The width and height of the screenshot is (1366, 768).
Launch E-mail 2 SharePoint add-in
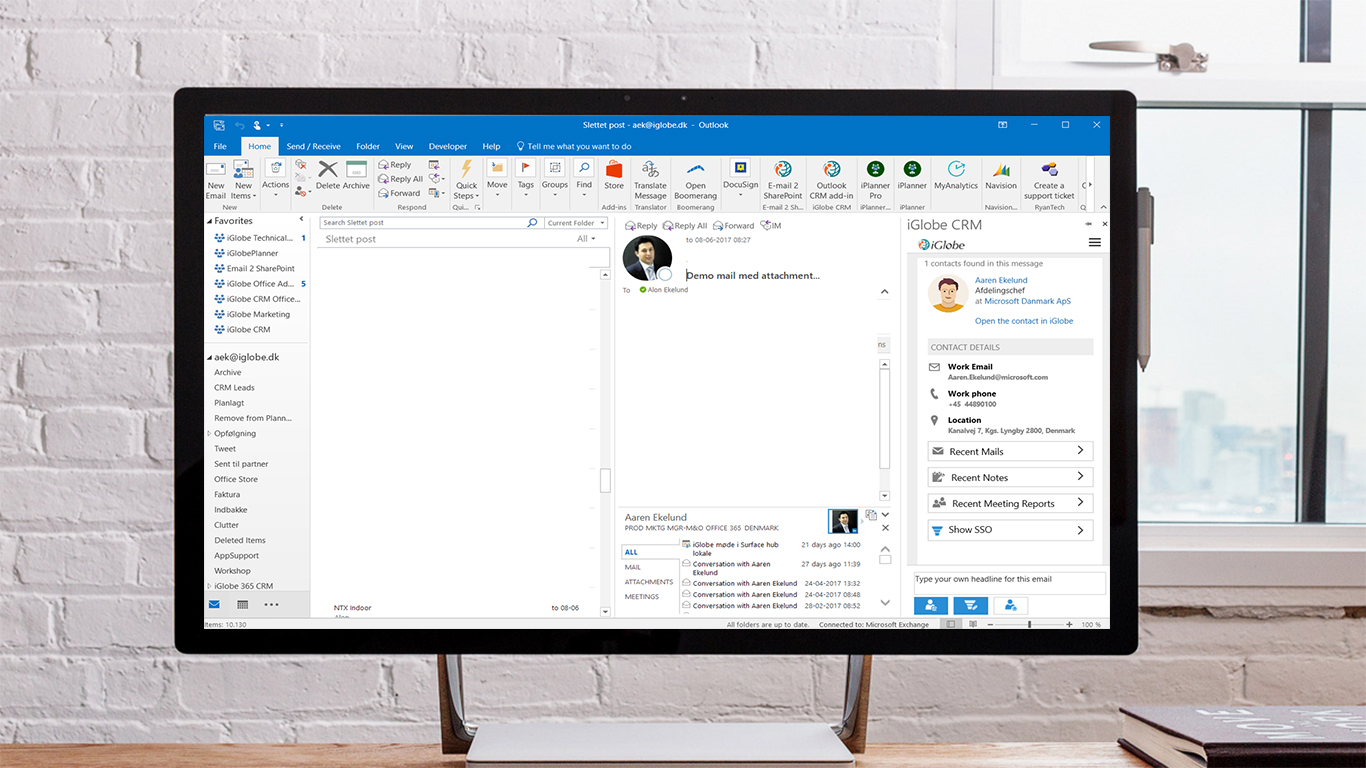783,180
